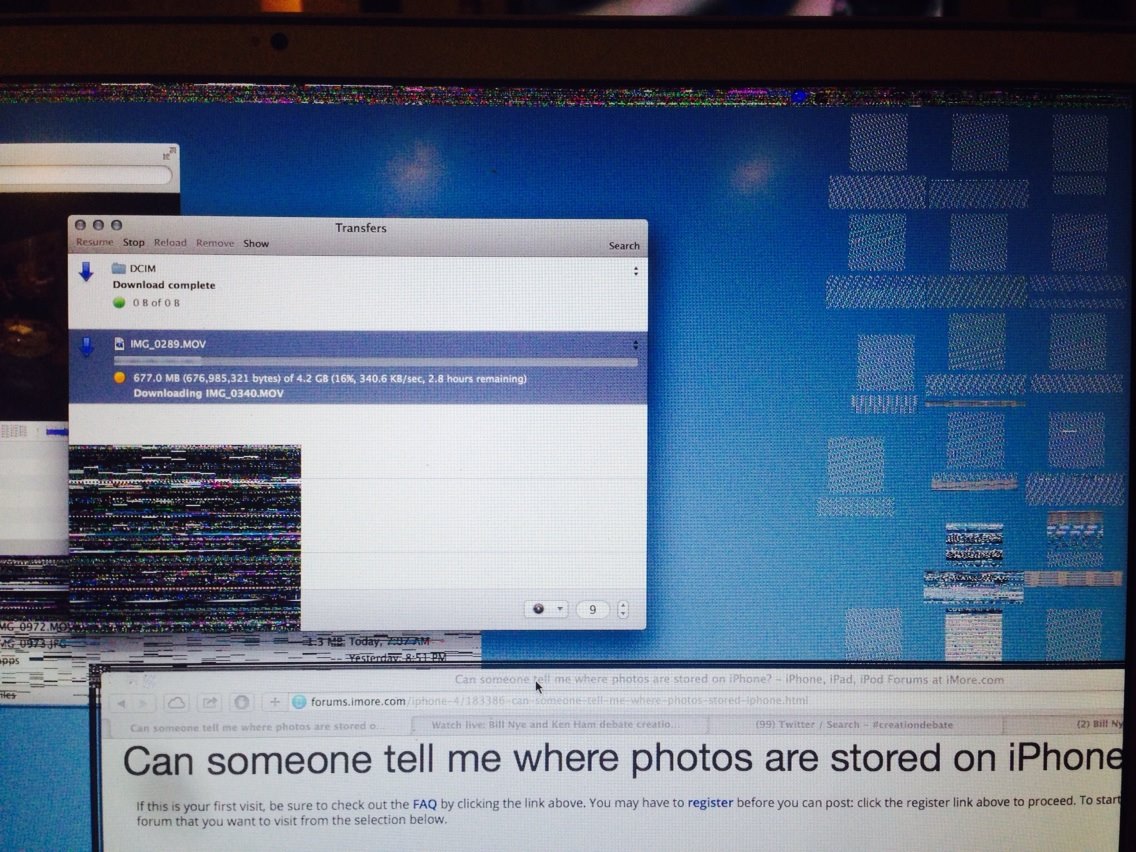Select 'Downloading IMG_0340.MOV' text

[x=208, y=393]
